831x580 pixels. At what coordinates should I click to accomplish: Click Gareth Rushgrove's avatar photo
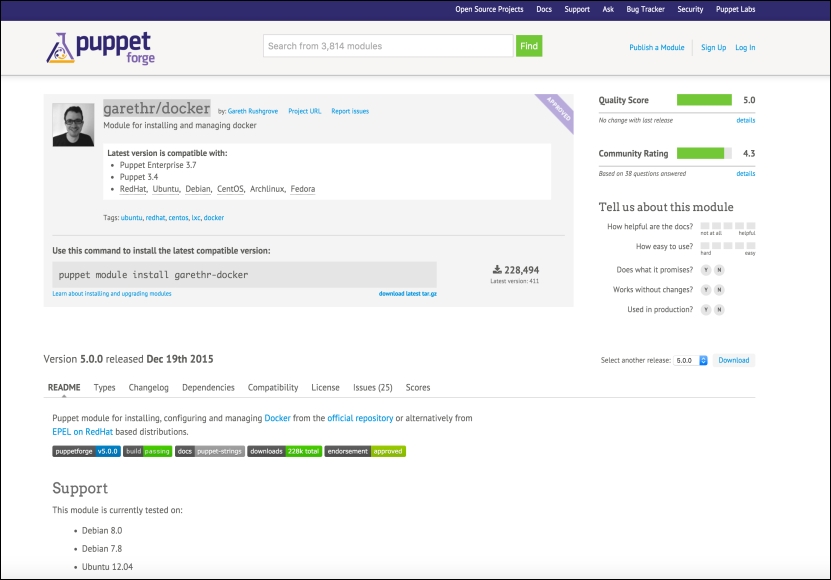(73, 125)
